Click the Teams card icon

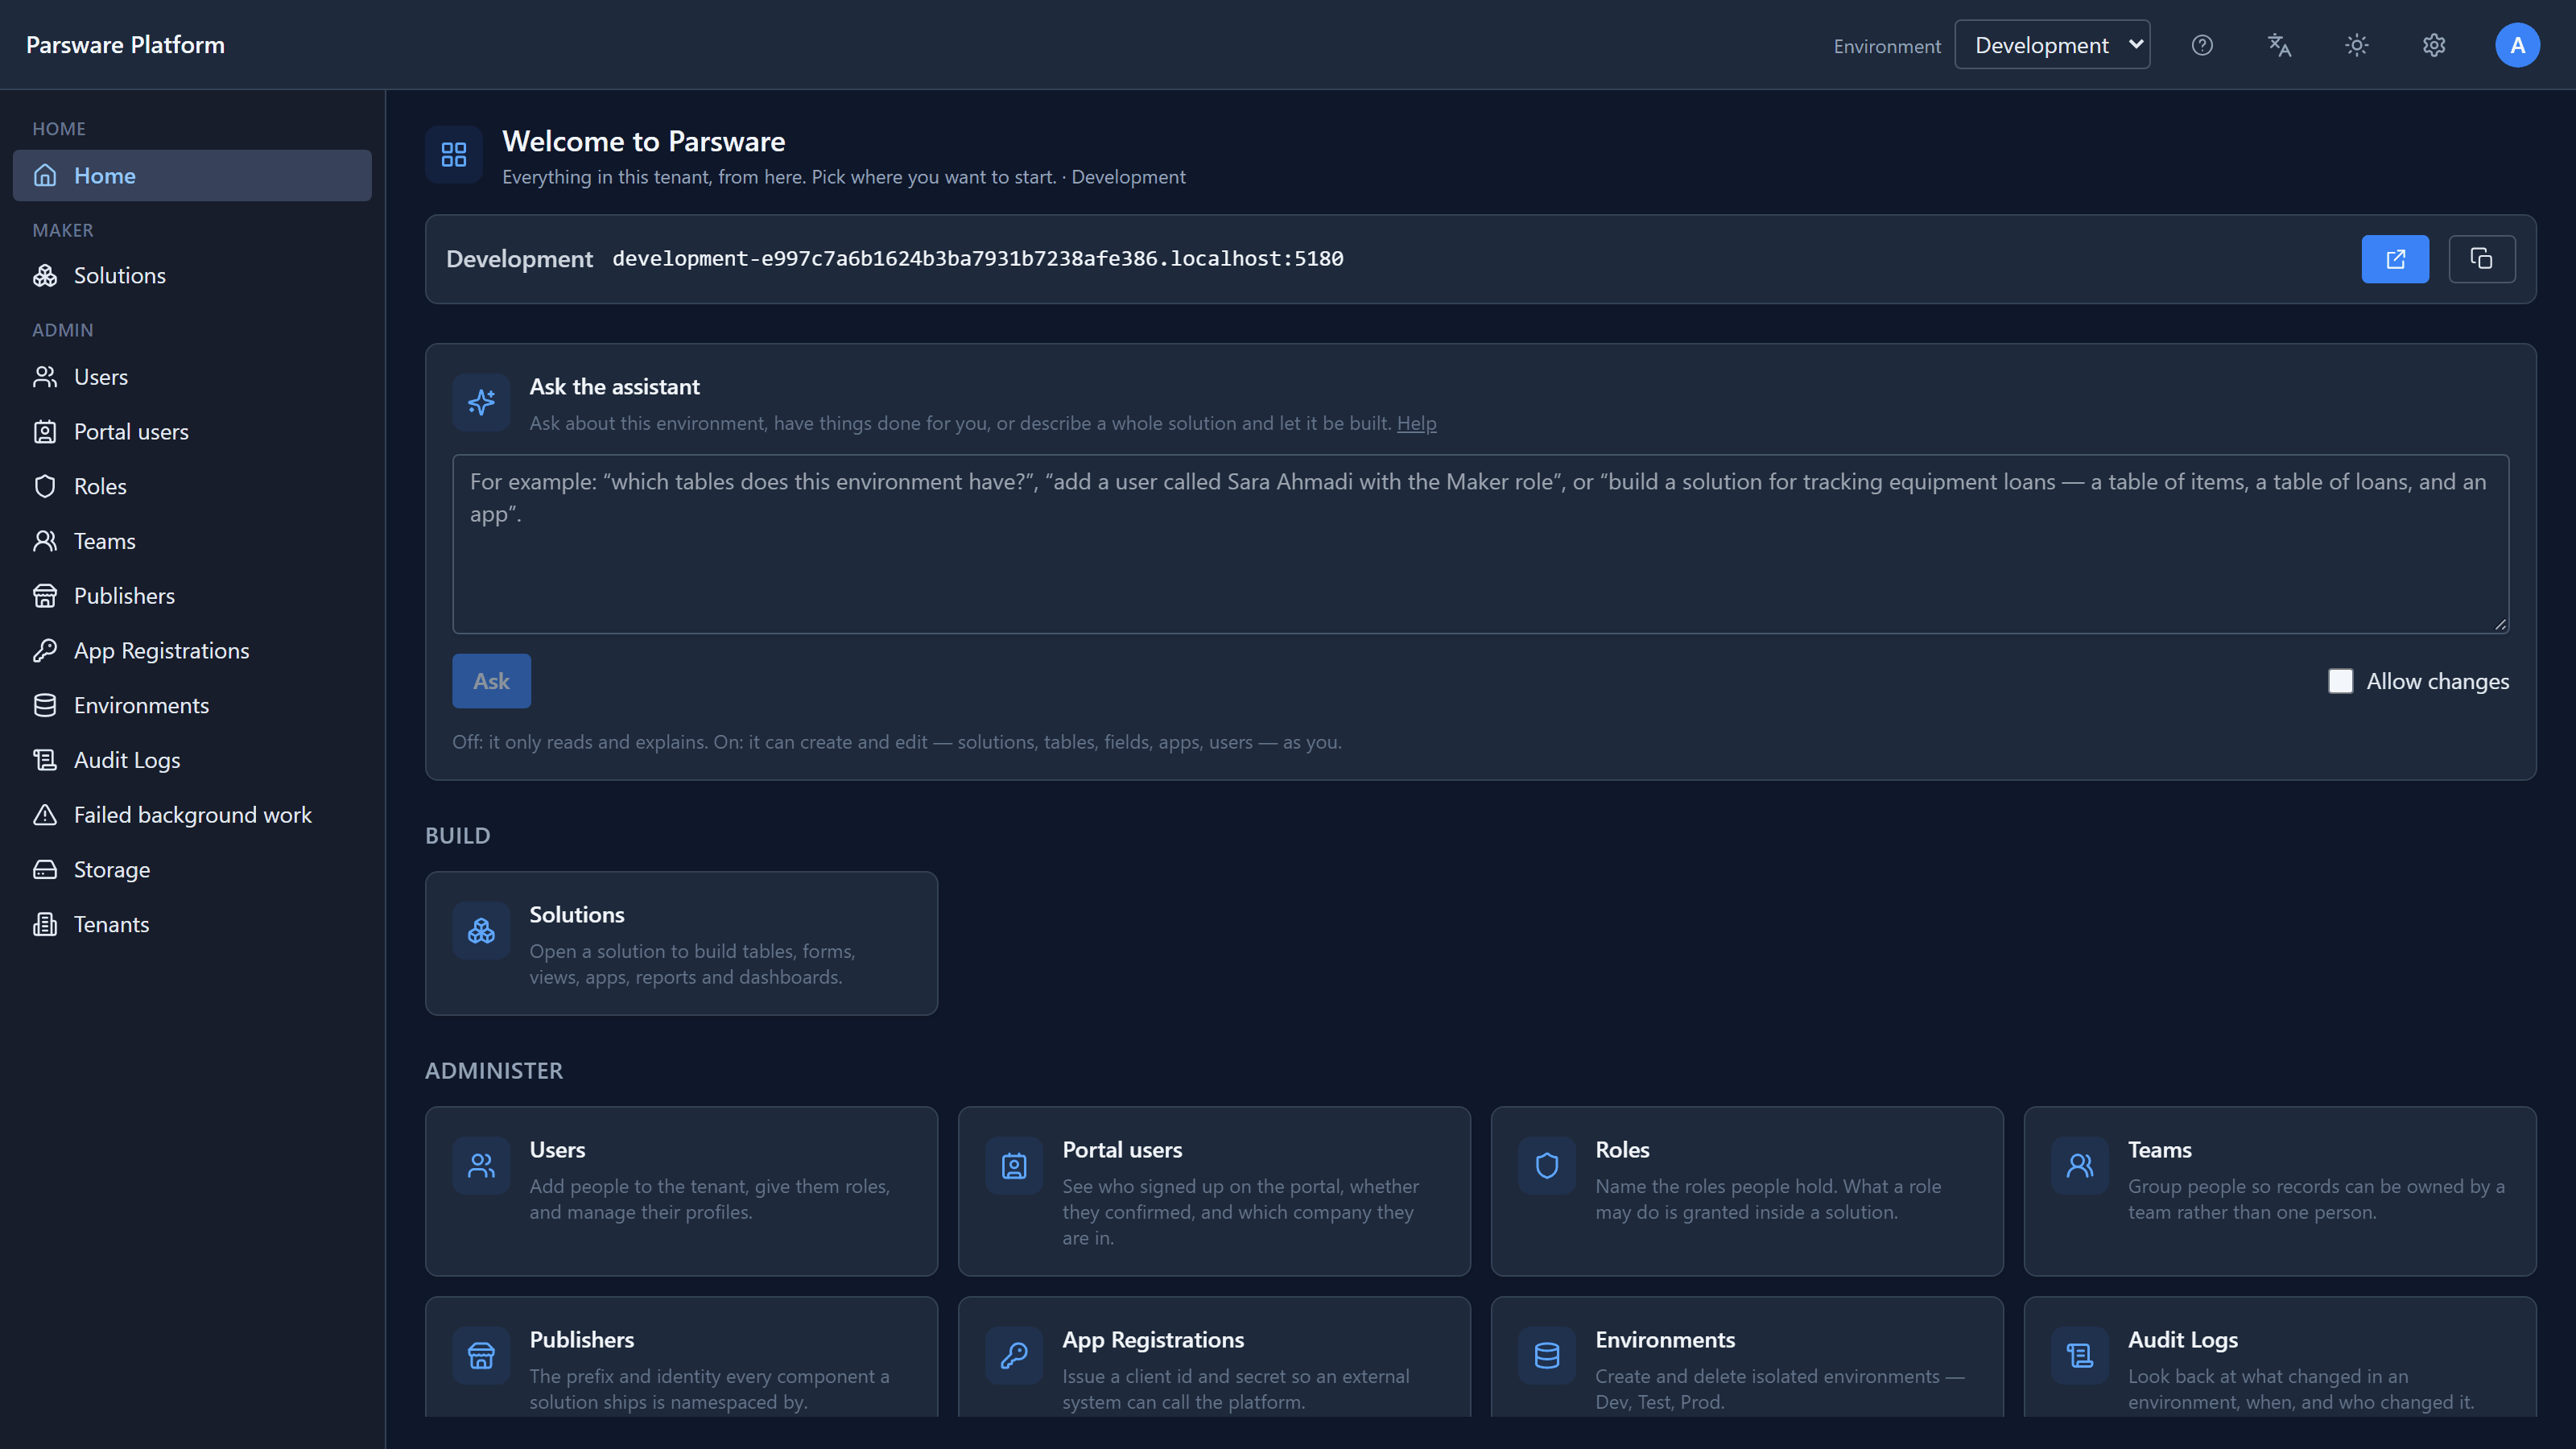pos(2080,1165)
